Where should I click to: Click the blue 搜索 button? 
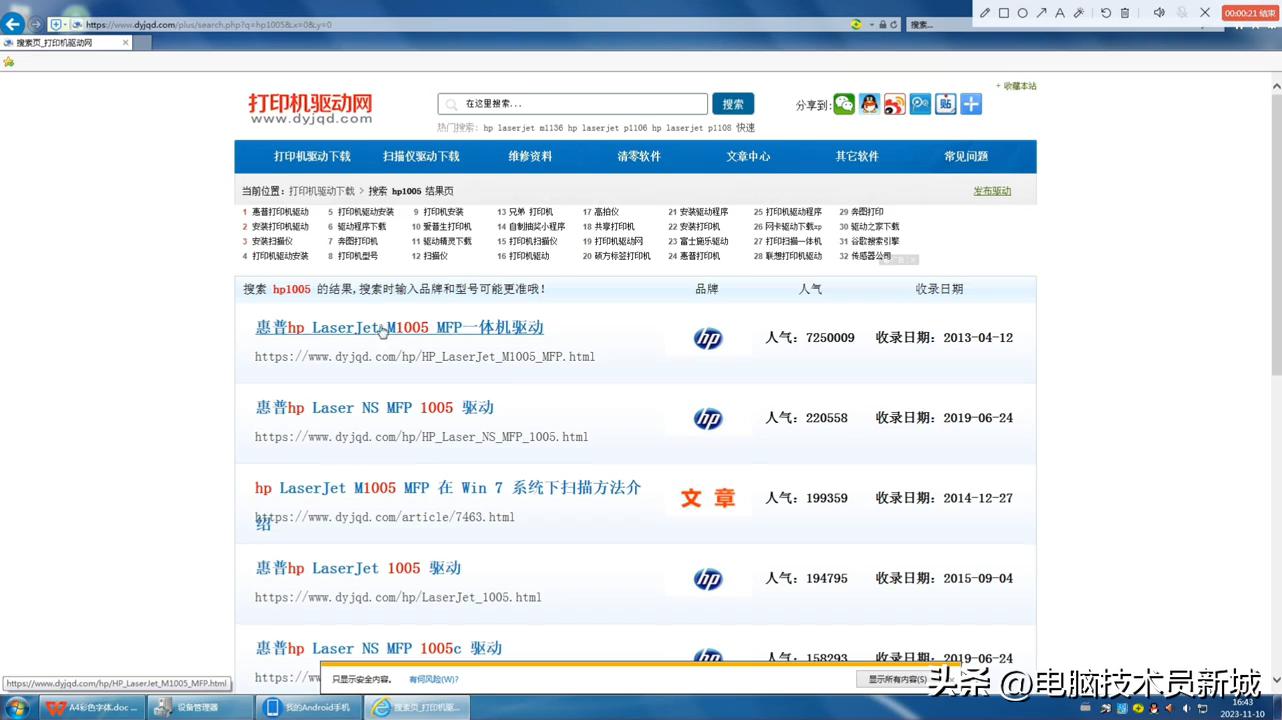coord(733,104)
